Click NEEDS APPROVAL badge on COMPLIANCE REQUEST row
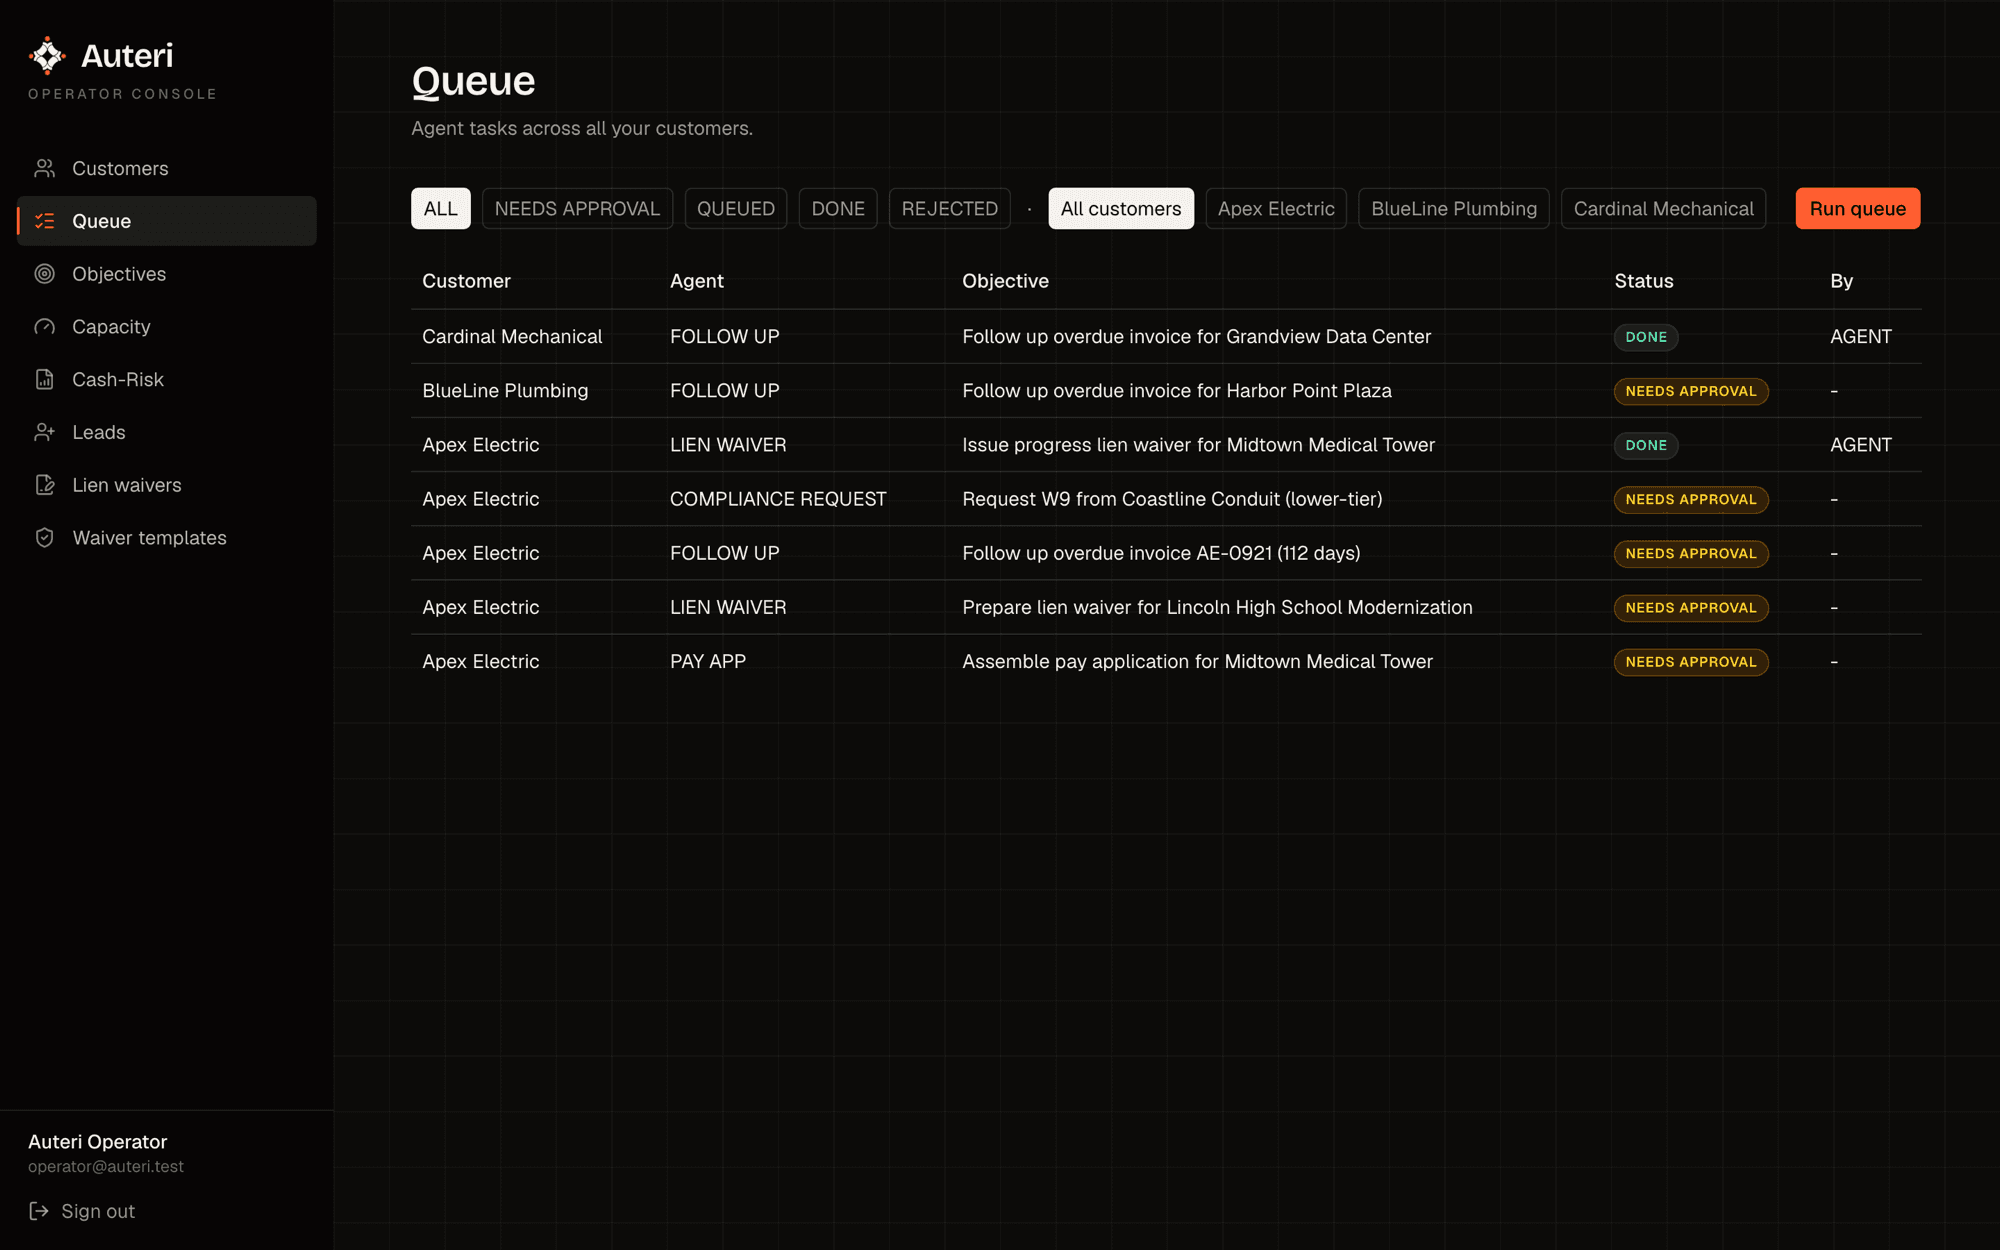 pos(1691,499)
